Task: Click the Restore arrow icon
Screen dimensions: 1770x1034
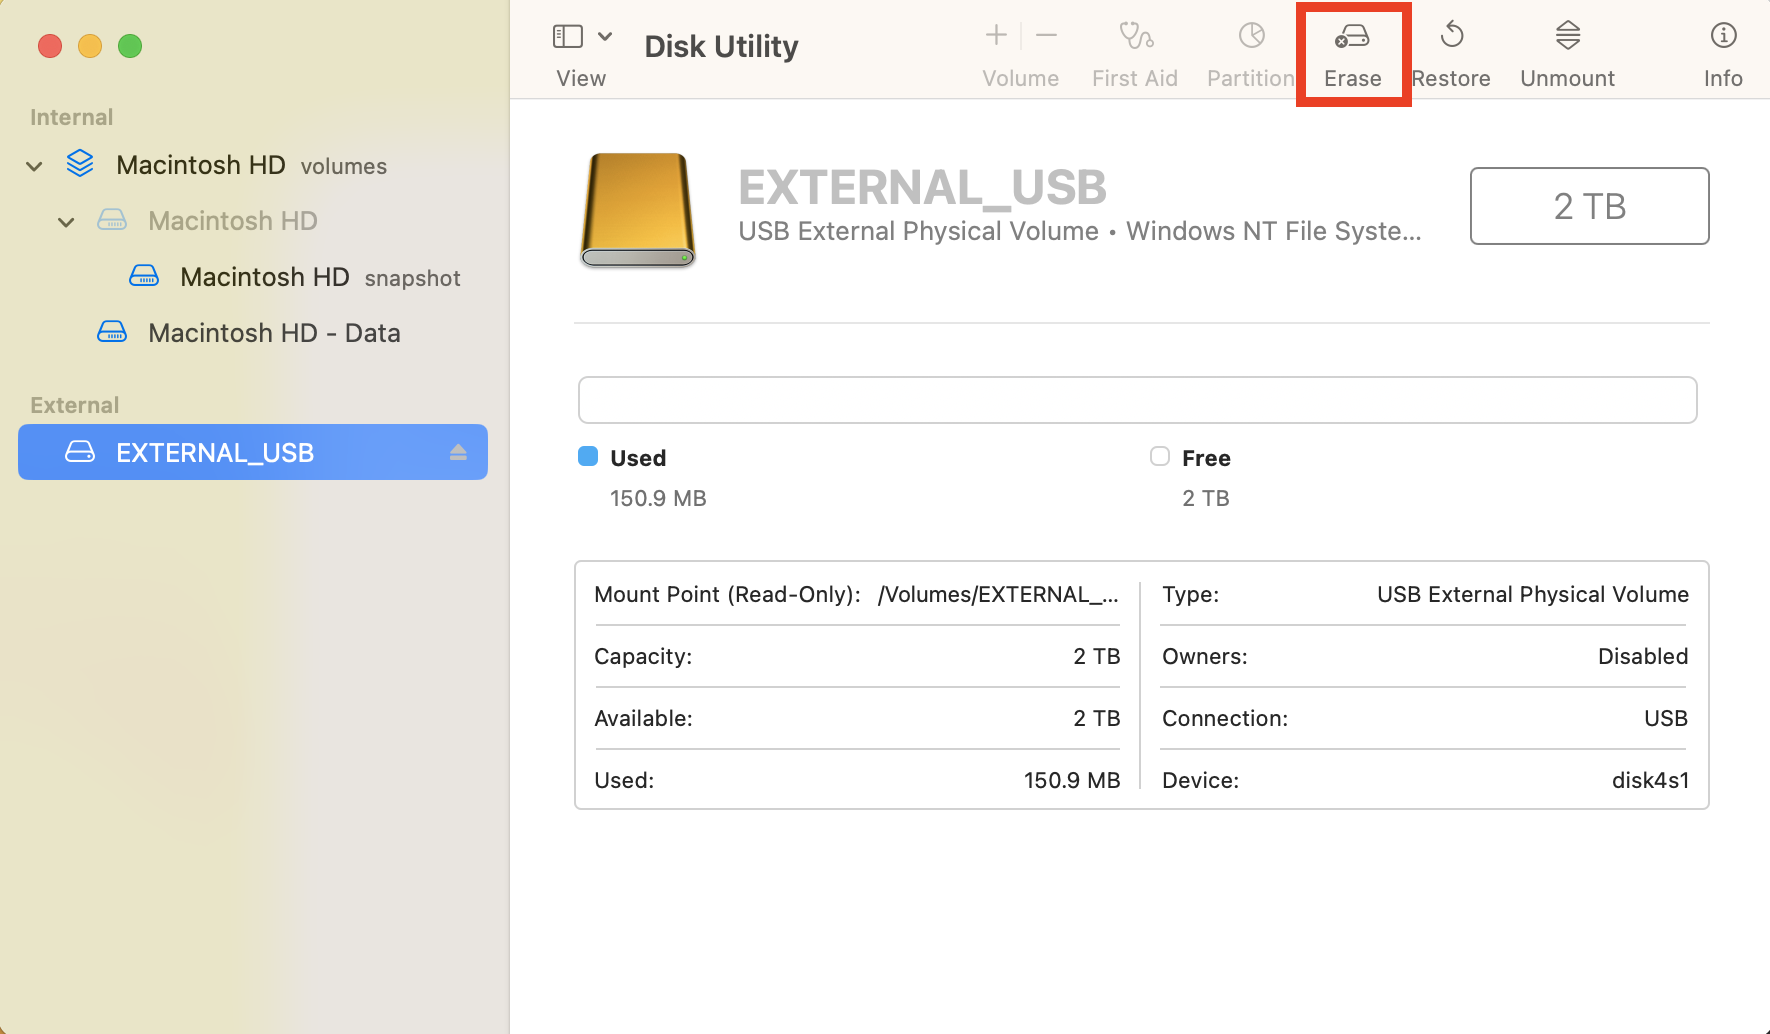Action: click(1451, 36)
